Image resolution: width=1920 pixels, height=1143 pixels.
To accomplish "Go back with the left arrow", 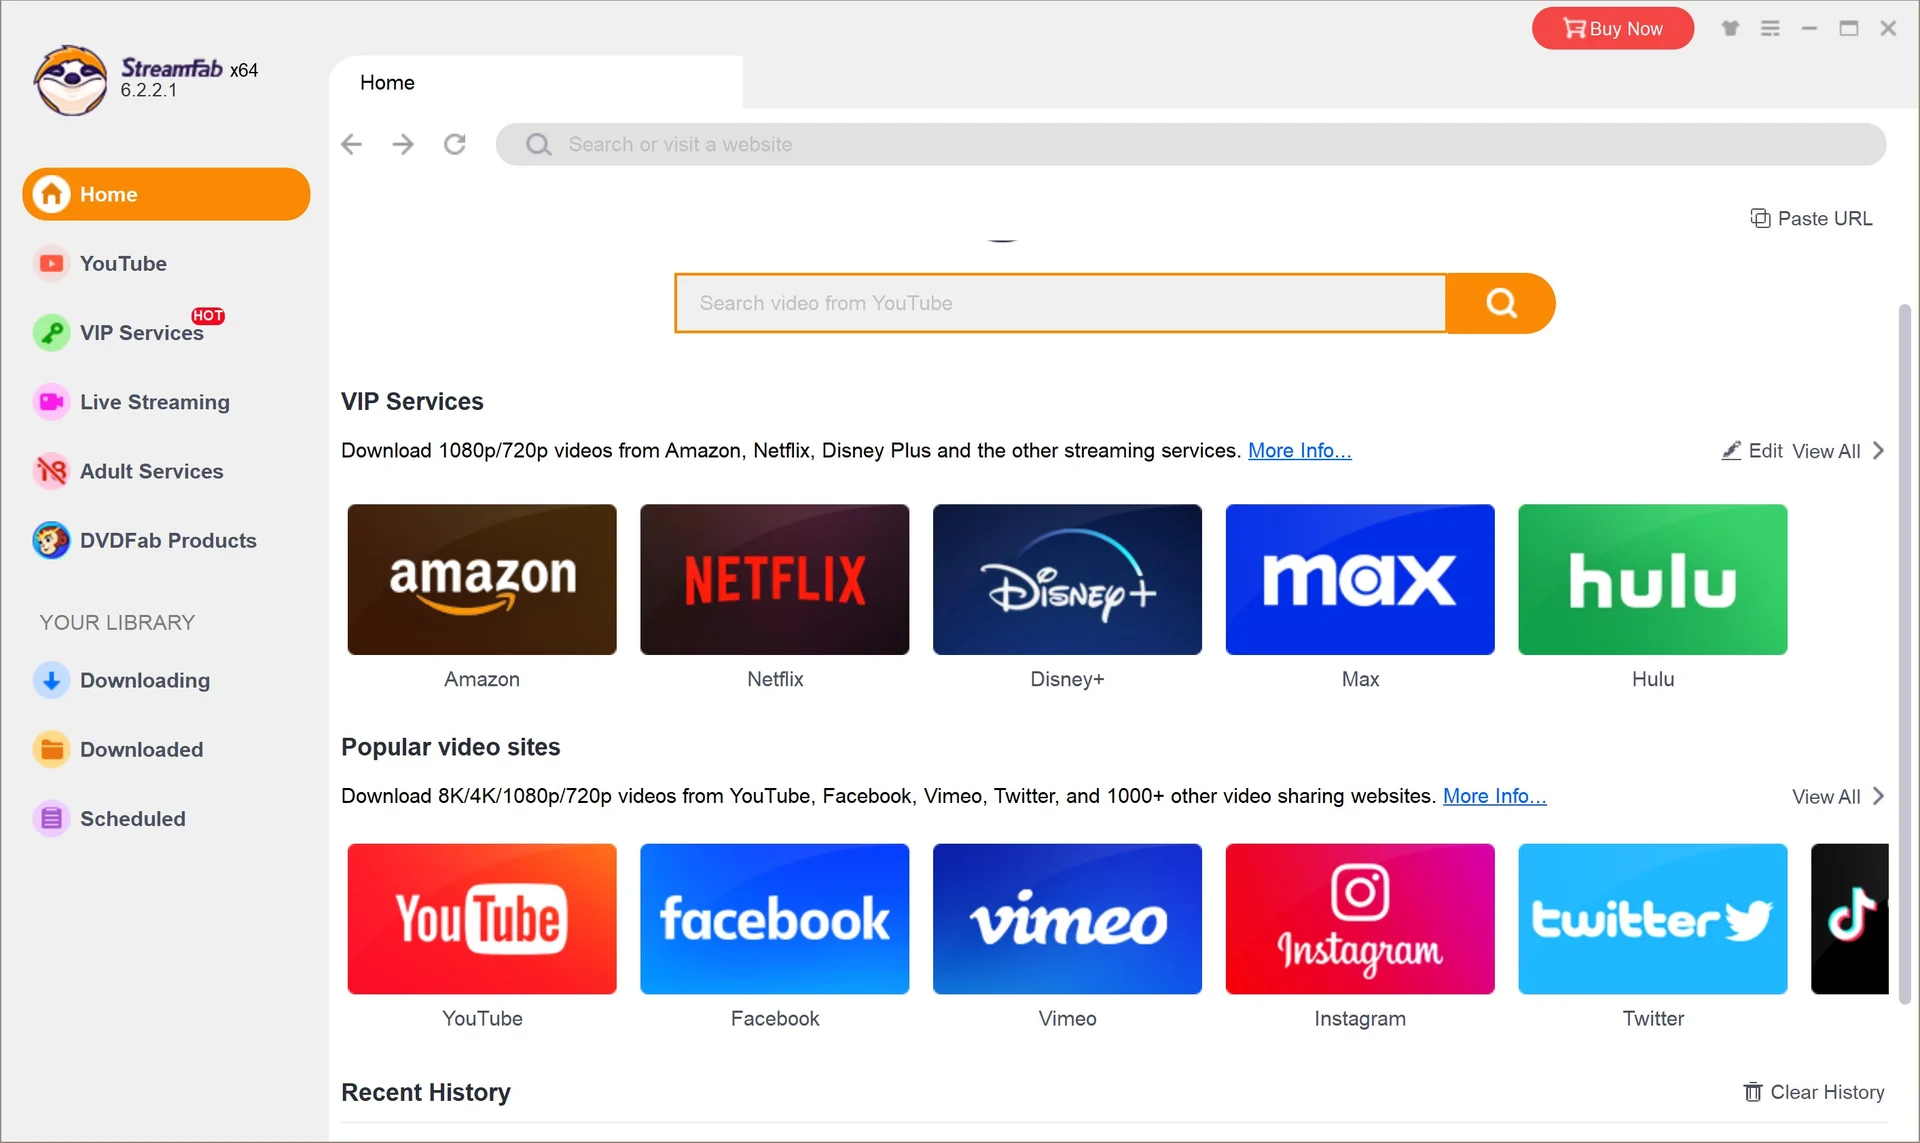I will (x=351, y=144).
